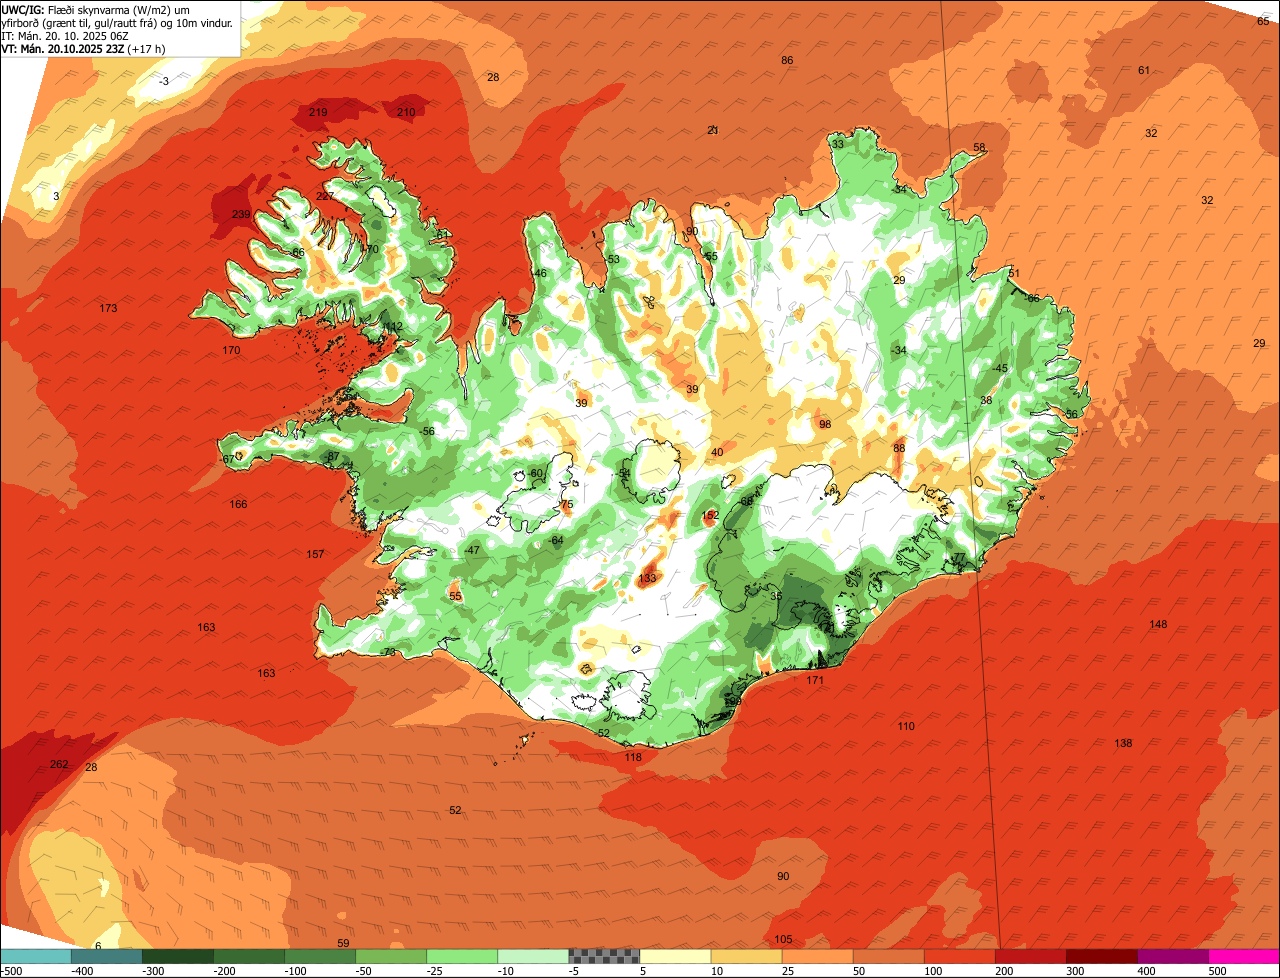Click the legend swatch between 25 and 50
The height and width of the screenshot is (978, 1280).
(817, 956)
